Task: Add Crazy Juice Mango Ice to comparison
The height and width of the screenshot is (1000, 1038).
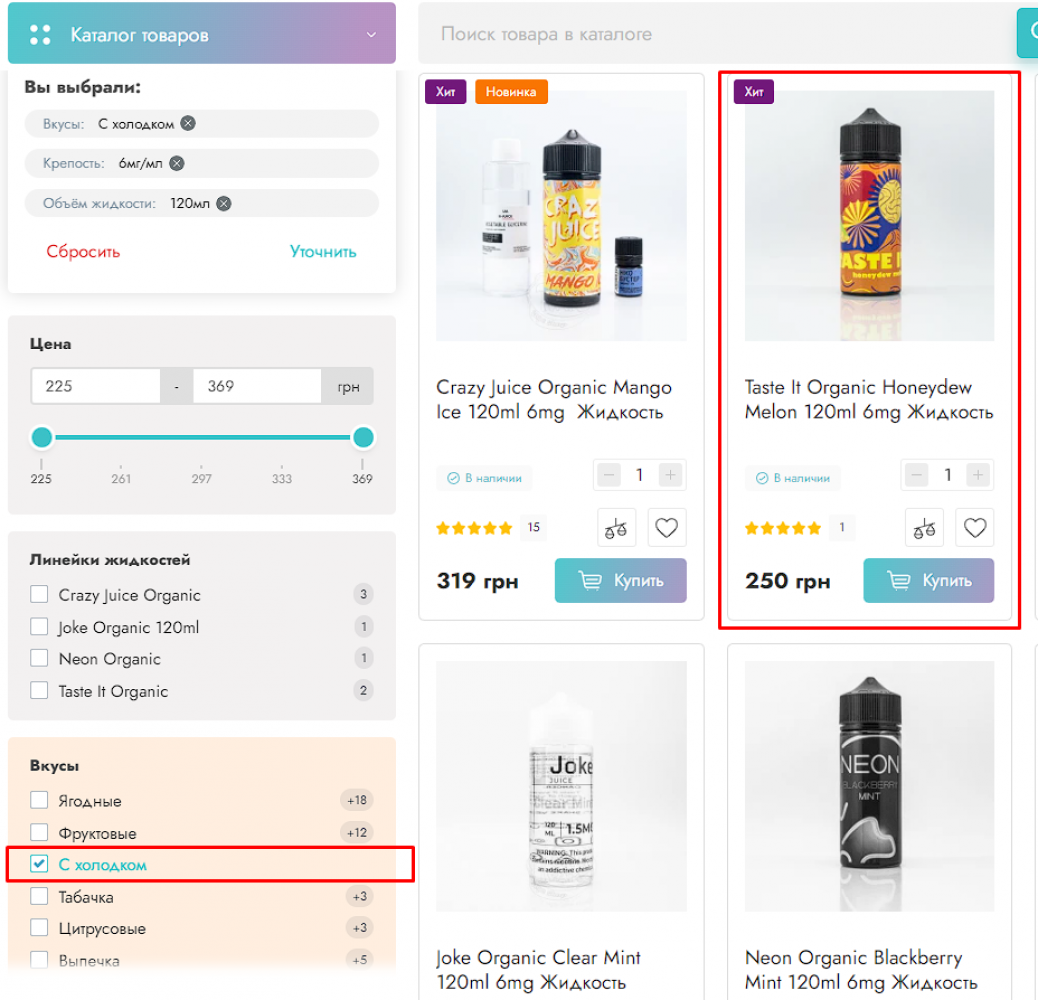Action: pos(617,528)
